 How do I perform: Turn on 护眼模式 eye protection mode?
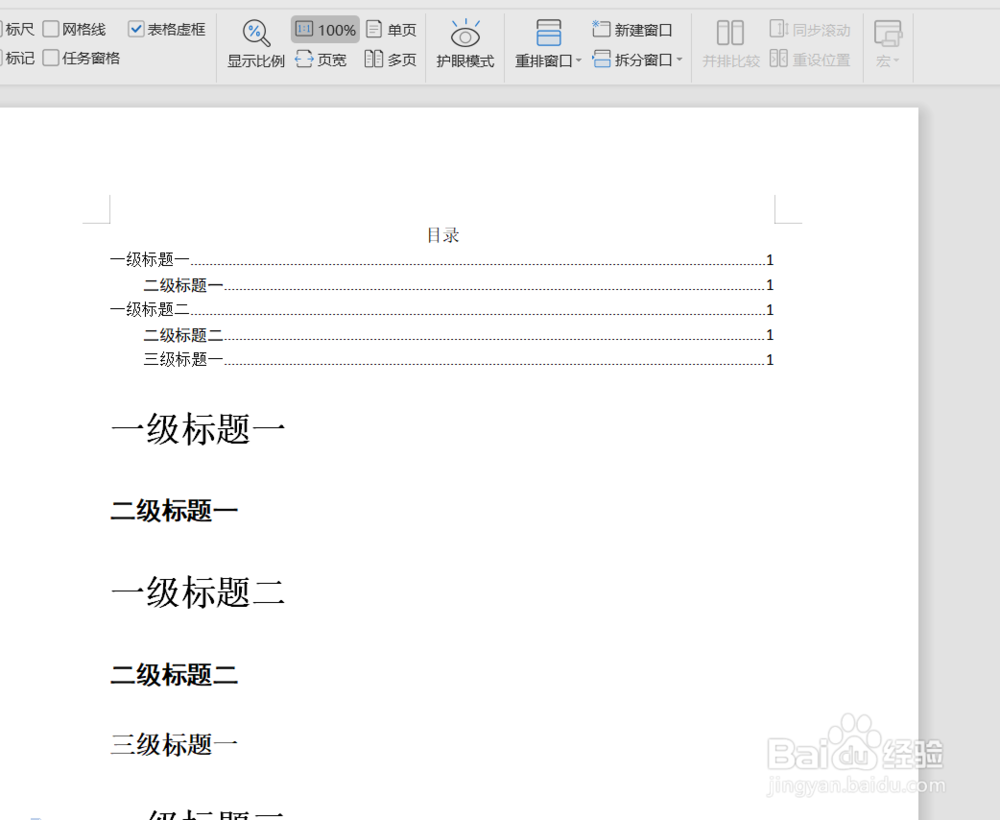pos(464,44)
